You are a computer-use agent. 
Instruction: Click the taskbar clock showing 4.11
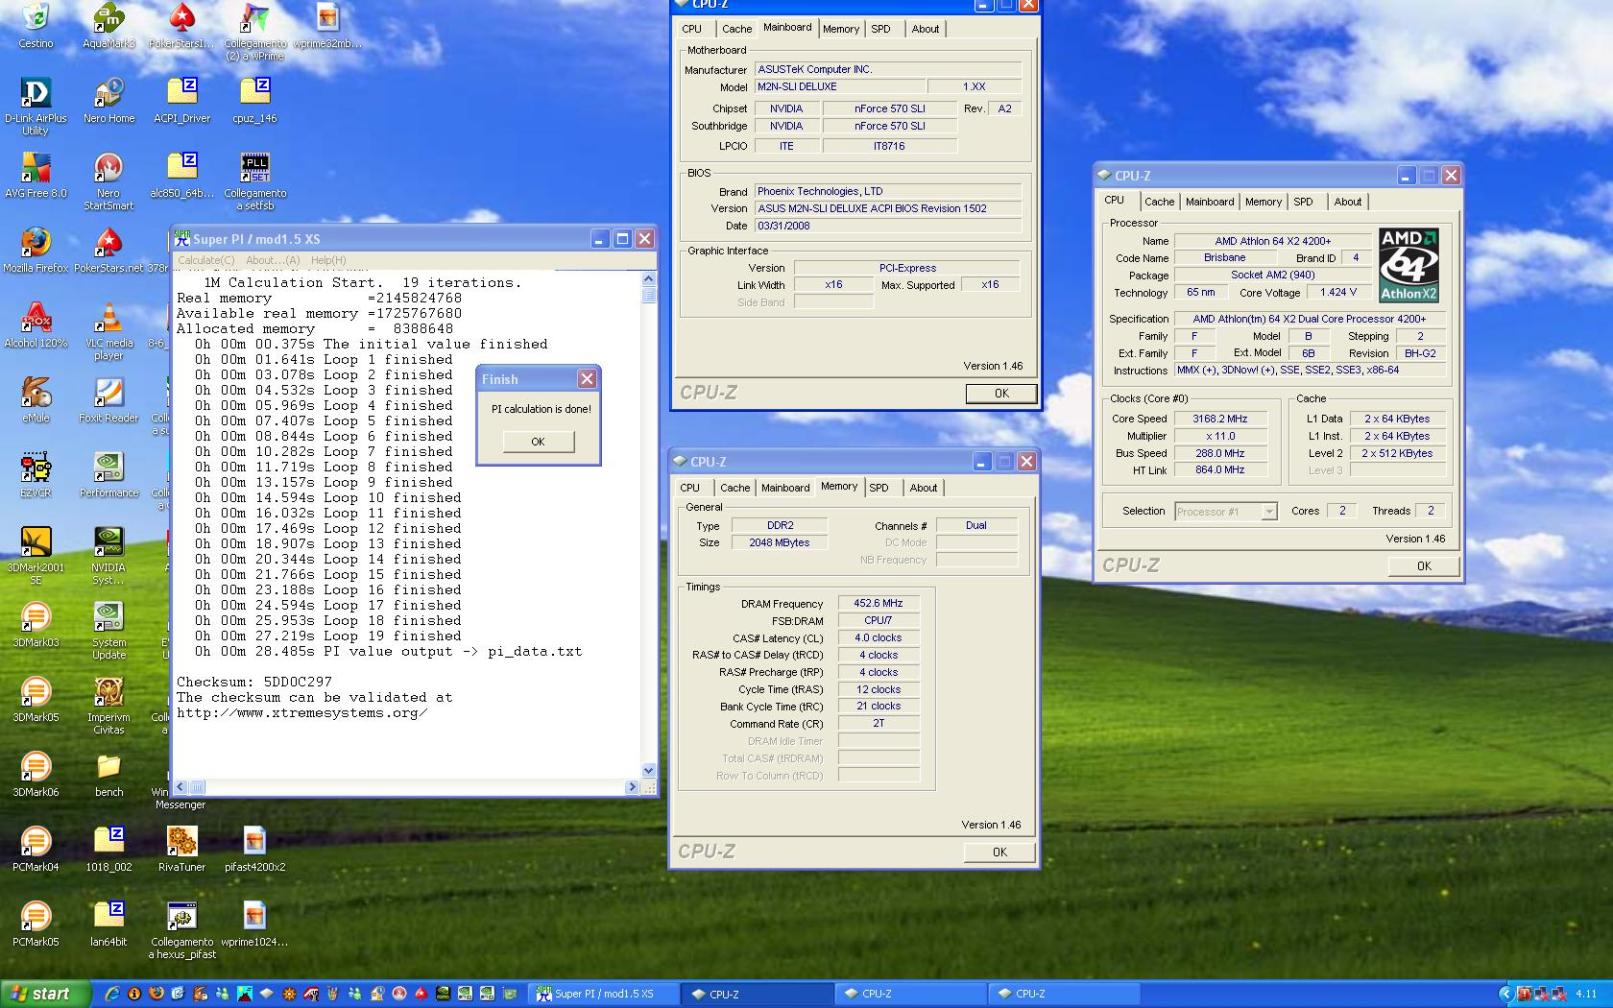1586,994
